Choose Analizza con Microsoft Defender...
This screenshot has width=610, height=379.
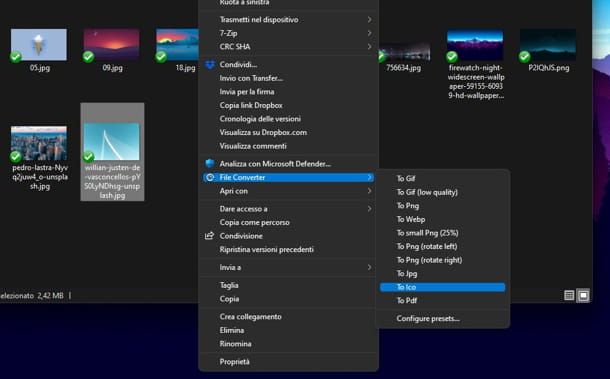point(288,164)
